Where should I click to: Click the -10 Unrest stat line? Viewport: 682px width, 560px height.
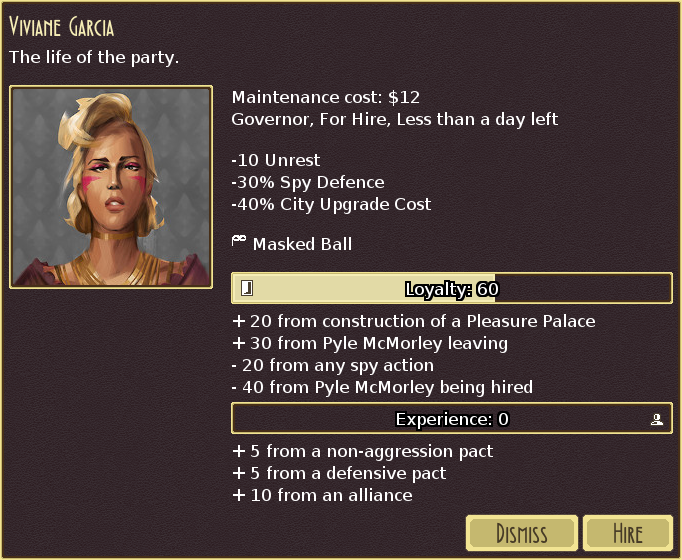click(x=276, y=160)
